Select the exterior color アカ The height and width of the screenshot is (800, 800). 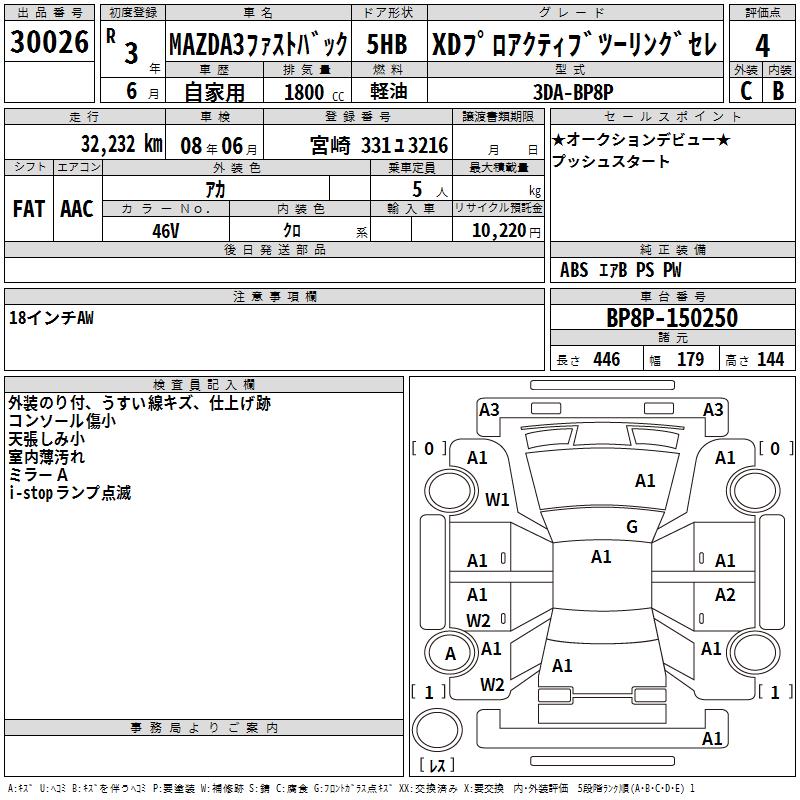point(215,190)
